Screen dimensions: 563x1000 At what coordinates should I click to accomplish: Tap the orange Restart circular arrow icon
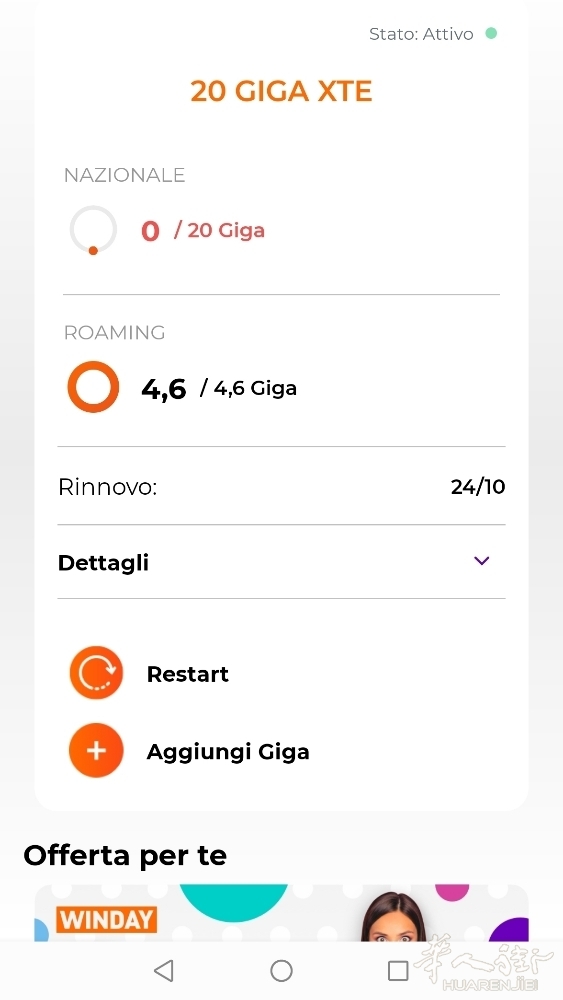[x=96, y=673]
